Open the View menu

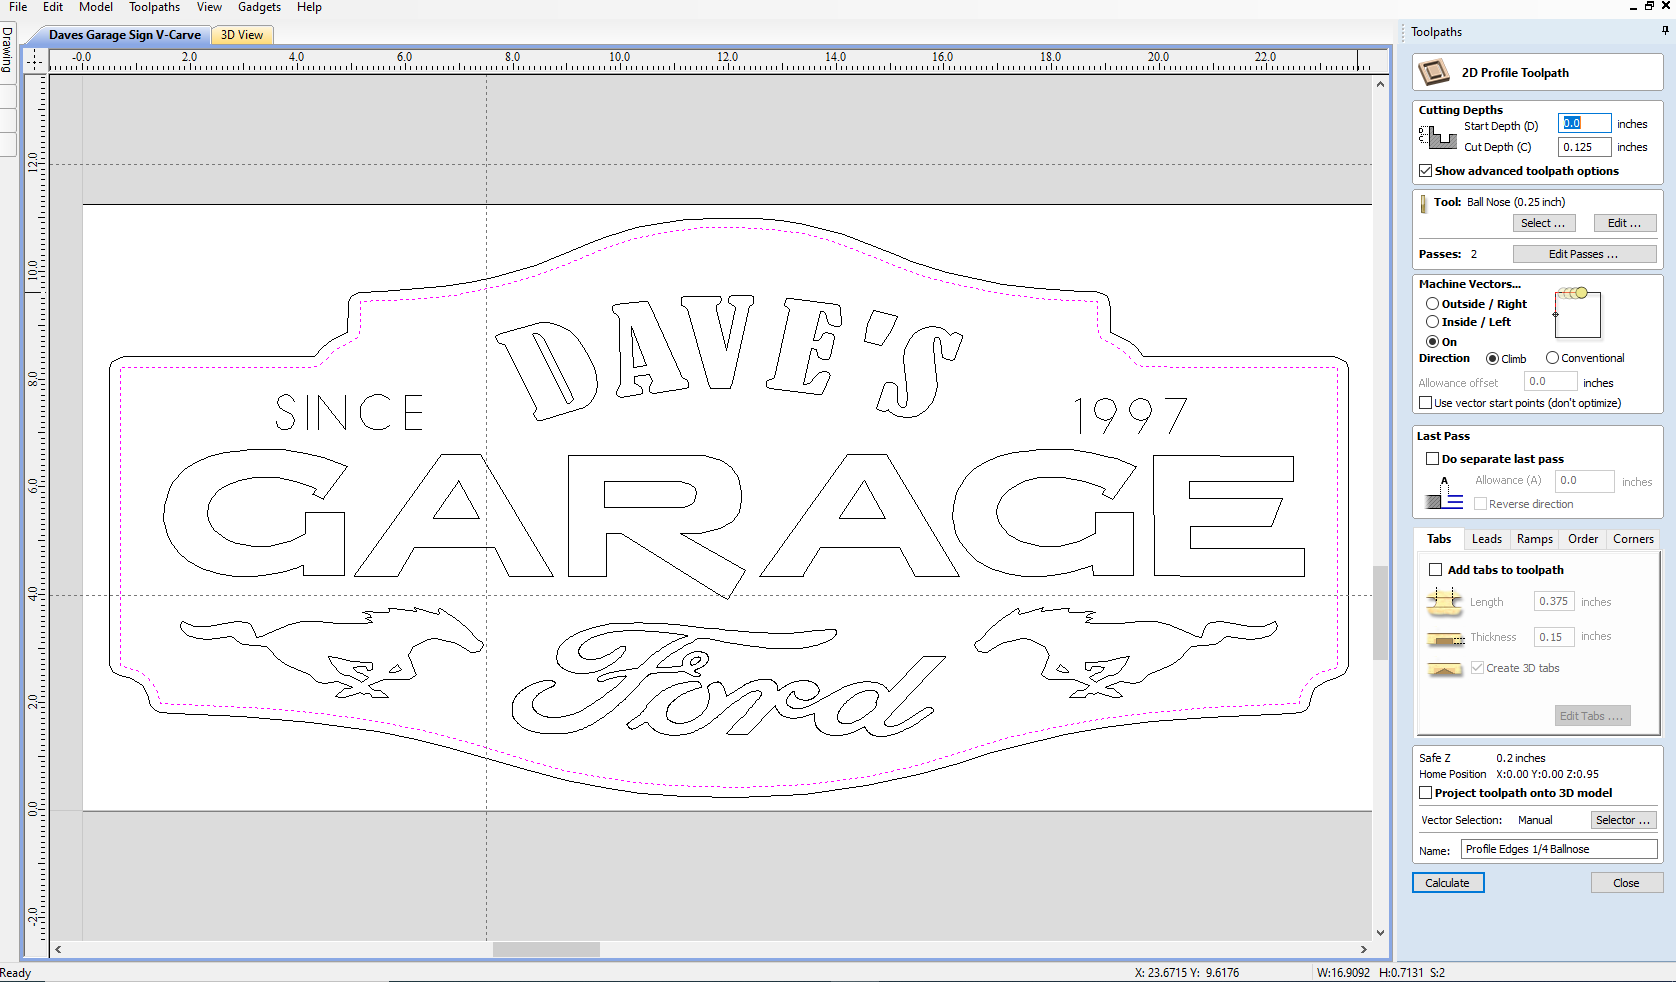[209, 7]
